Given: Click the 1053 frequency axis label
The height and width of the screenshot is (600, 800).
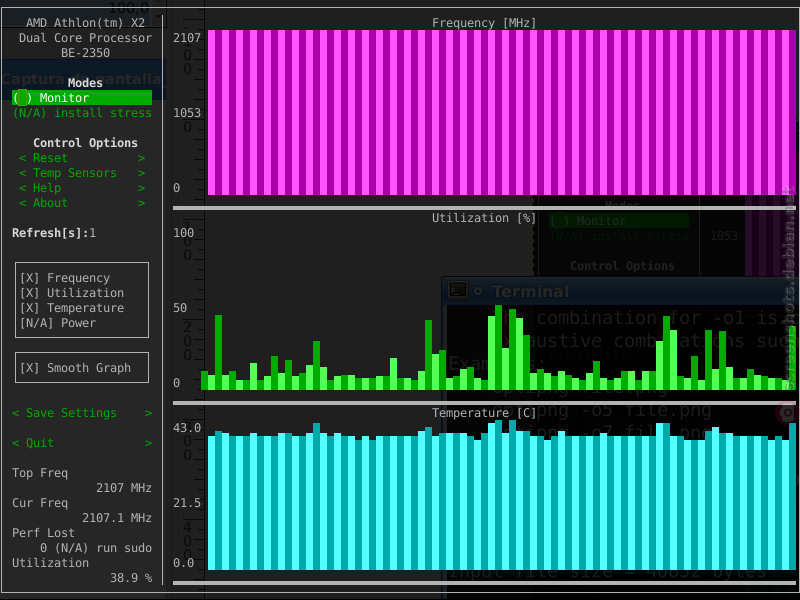Looking at the screenshot, I should pyautogui.click(x=187, y=113).
